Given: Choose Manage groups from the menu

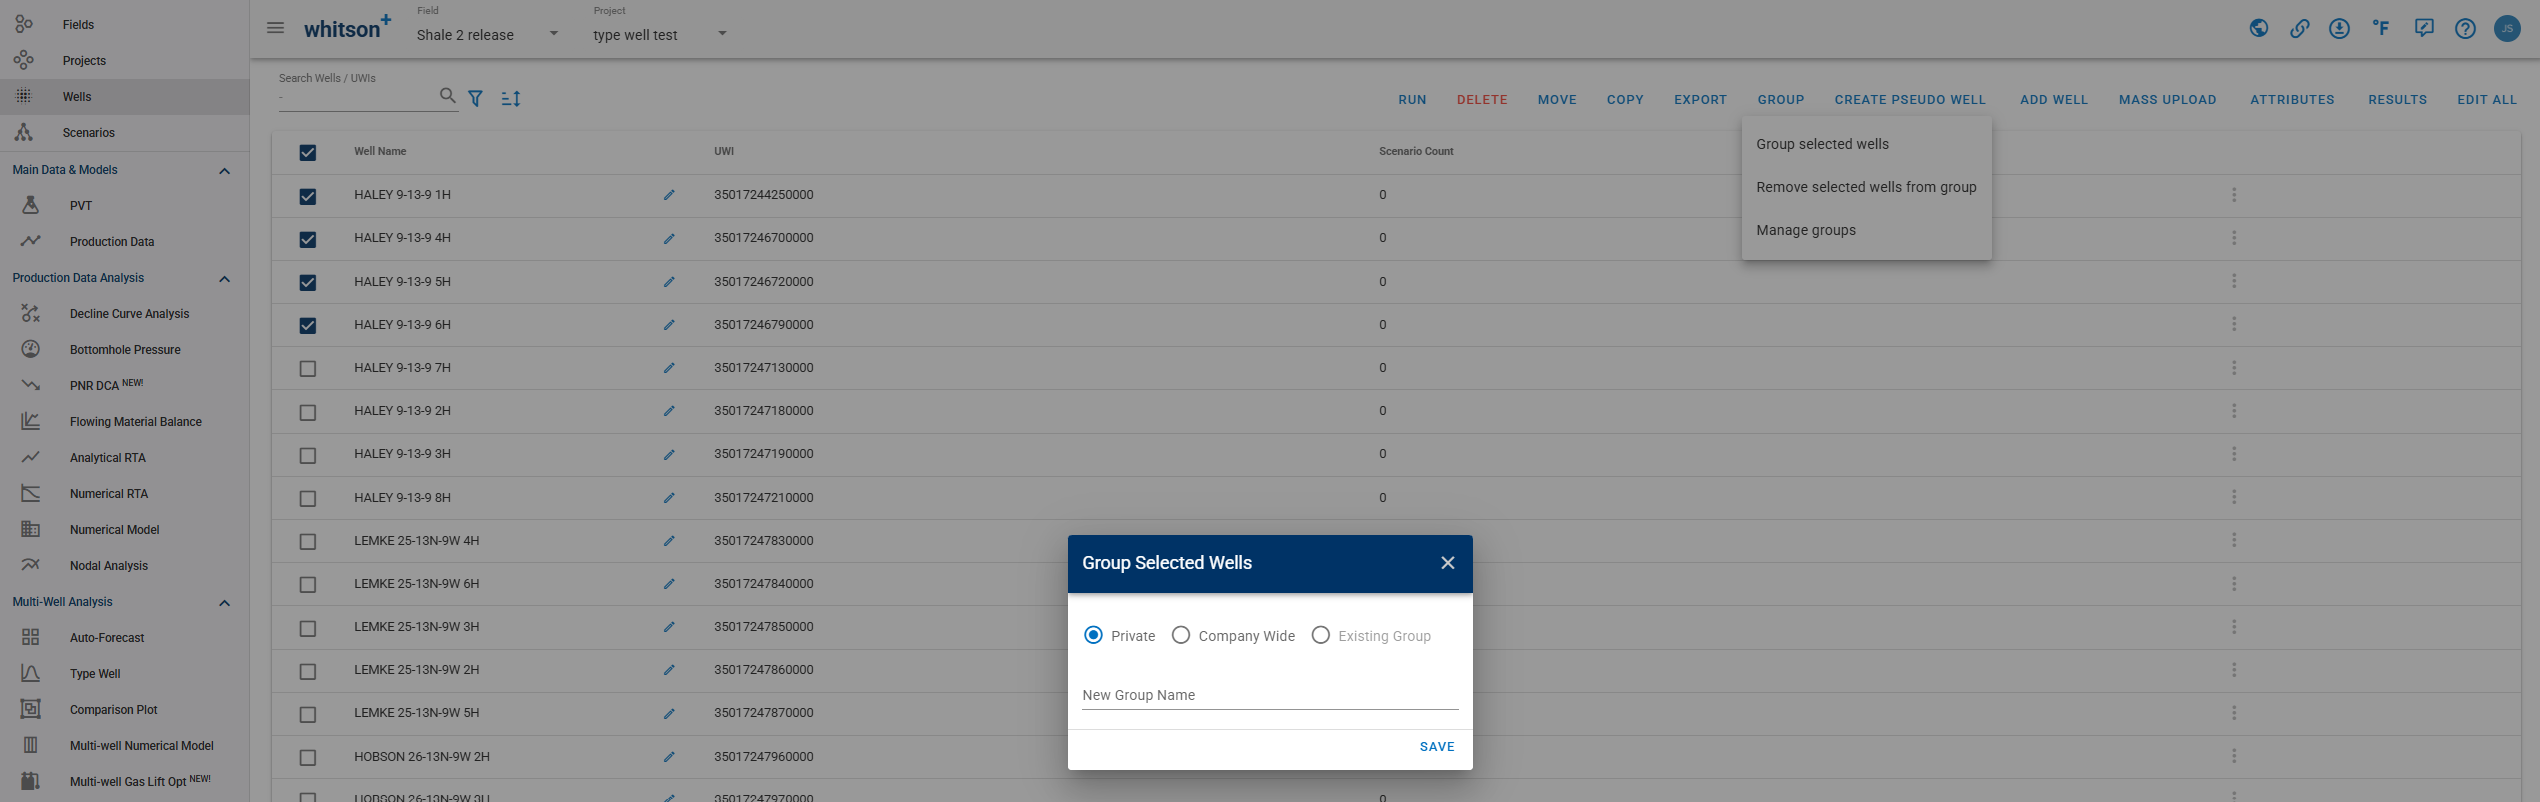Looking at the screenshot, I should click(x=1805, y=230).
